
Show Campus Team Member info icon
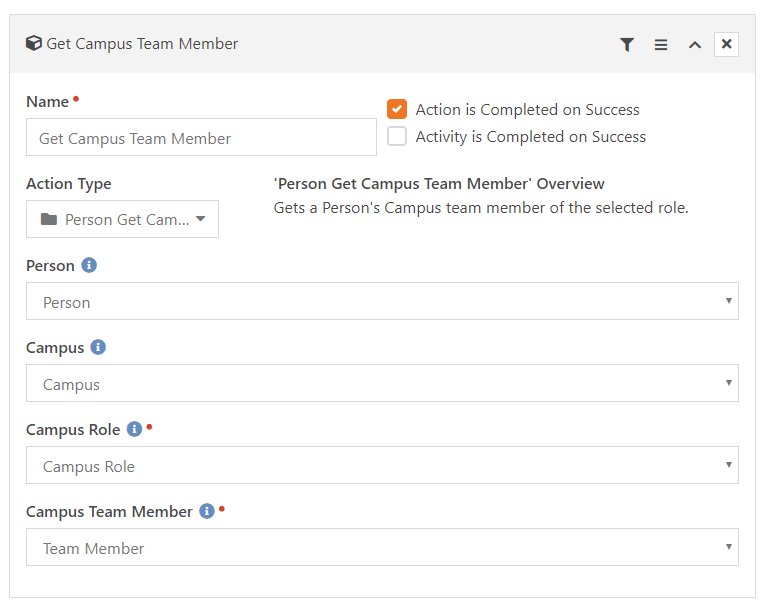click(207, 511)
